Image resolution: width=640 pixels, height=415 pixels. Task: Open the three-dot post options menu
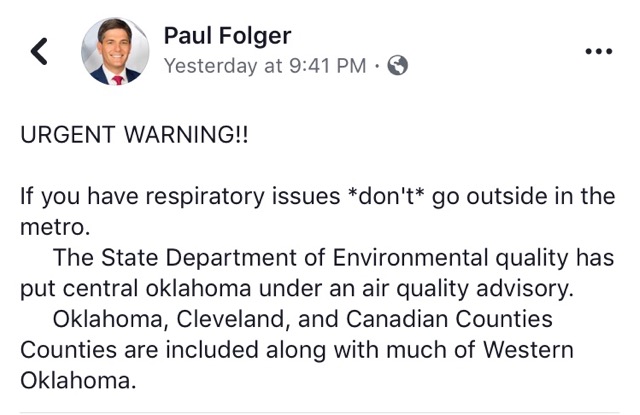[x=598, y=51]
